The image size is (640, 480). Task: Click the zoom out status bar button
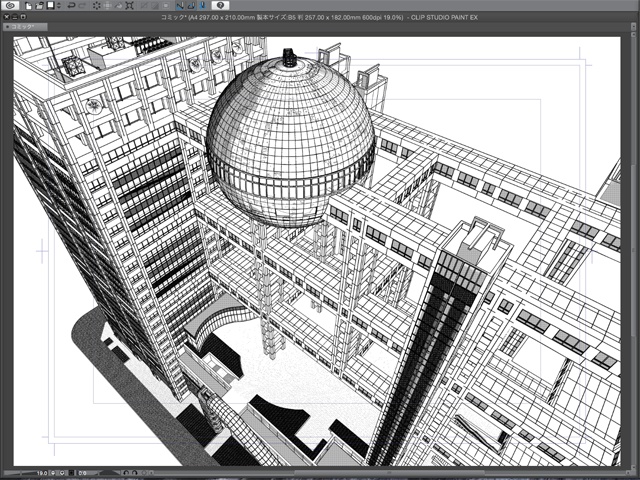[53, 473]
